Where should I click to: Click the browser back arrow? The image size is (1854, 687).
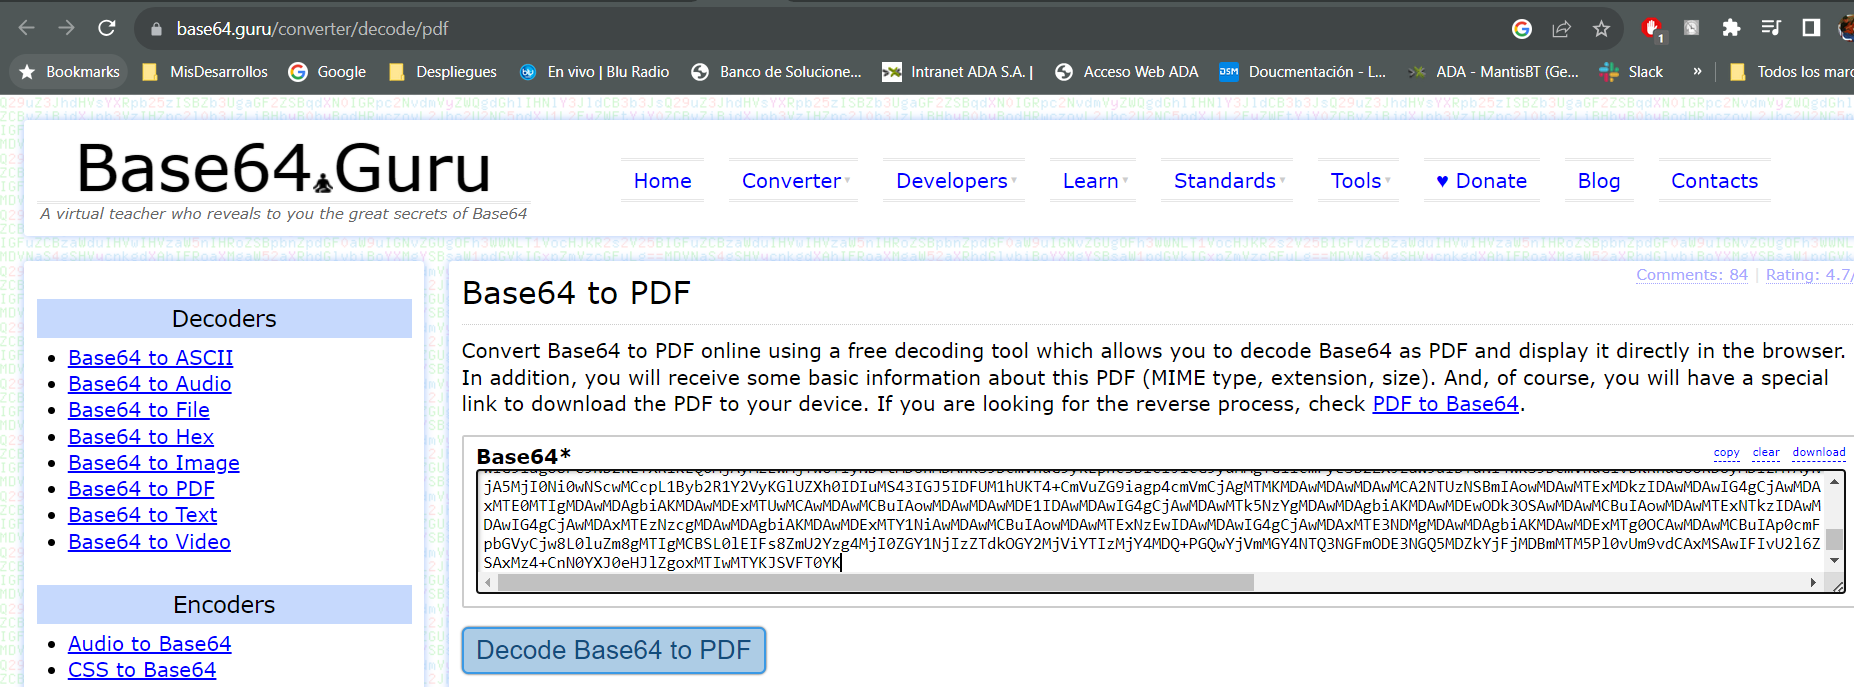click(x=27, y=28)
